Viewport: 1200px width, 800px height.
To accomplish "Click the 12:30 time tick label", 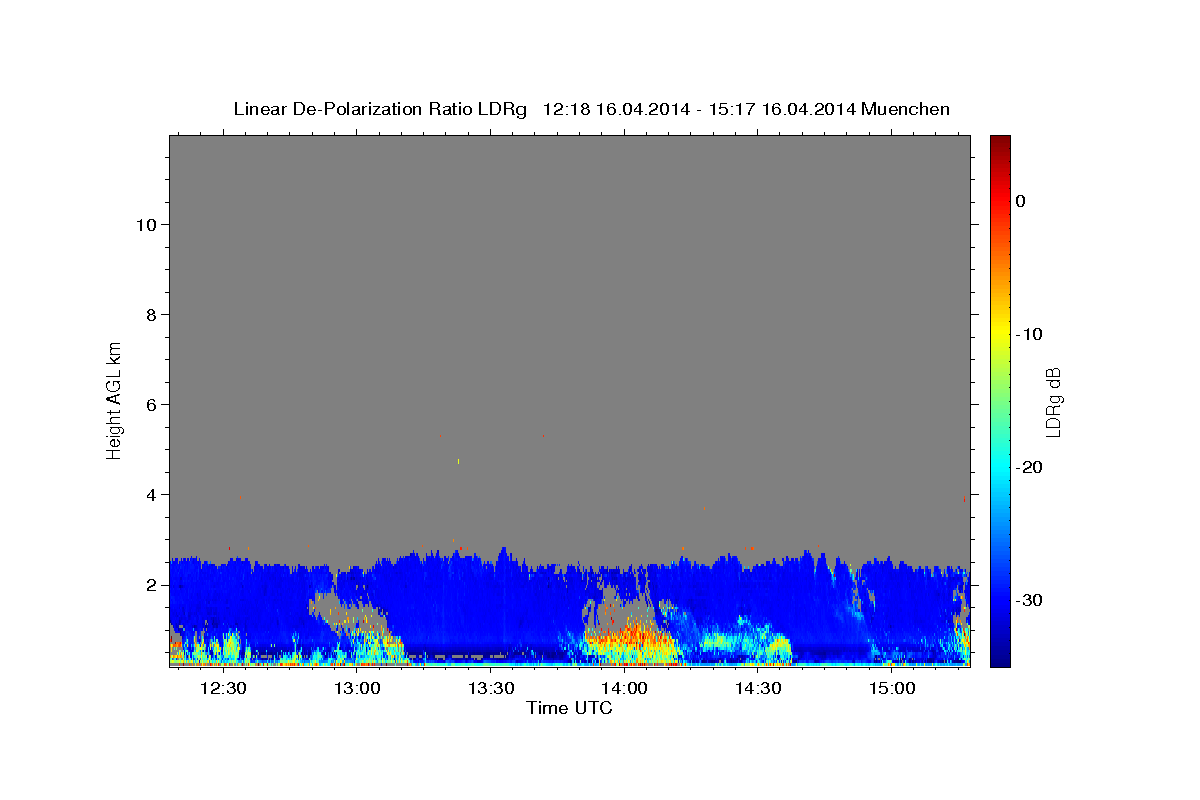I will coord(223,688).
